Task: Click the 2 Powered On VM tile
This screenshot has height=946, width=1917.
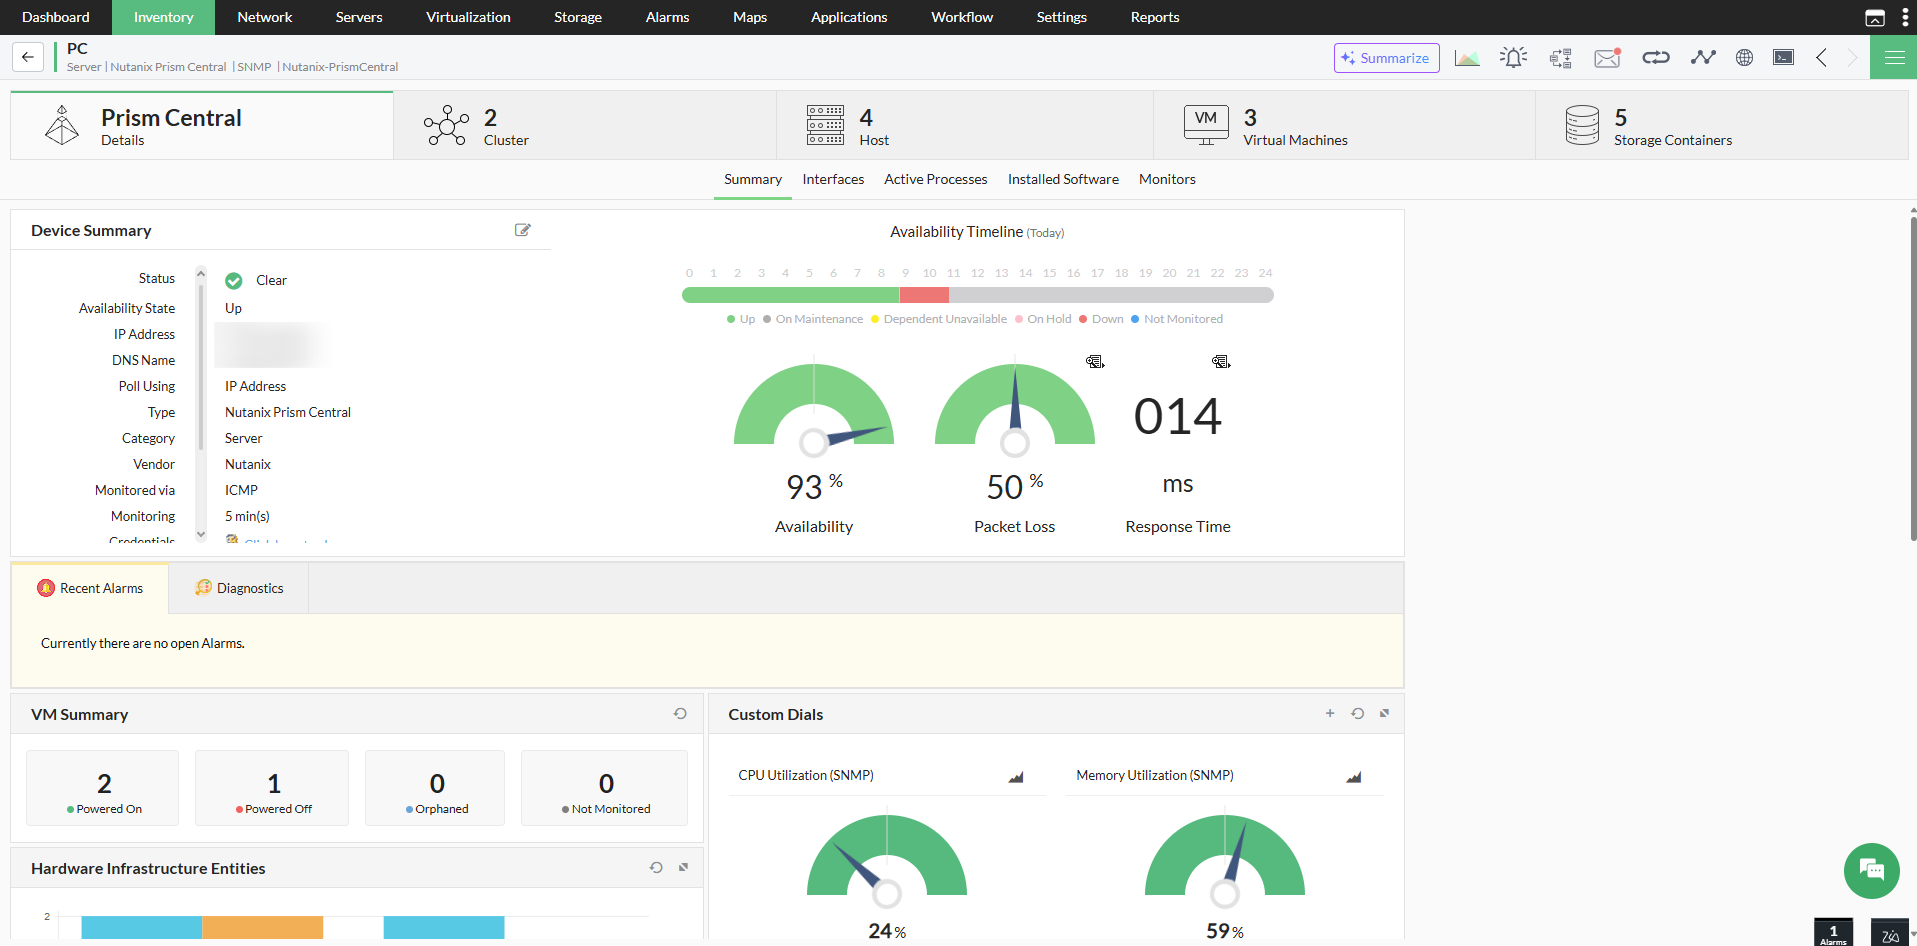Action: pyautogui.click(x=103, y=789)
